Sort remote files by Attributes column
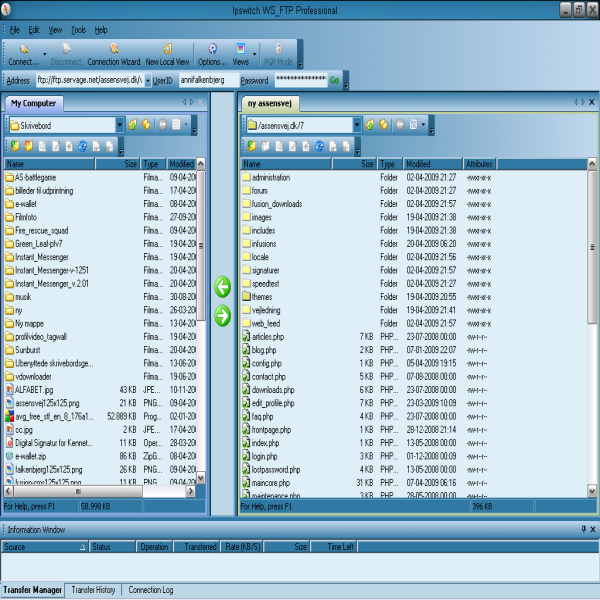Screen dimensions: 600x600 [479, 164]
